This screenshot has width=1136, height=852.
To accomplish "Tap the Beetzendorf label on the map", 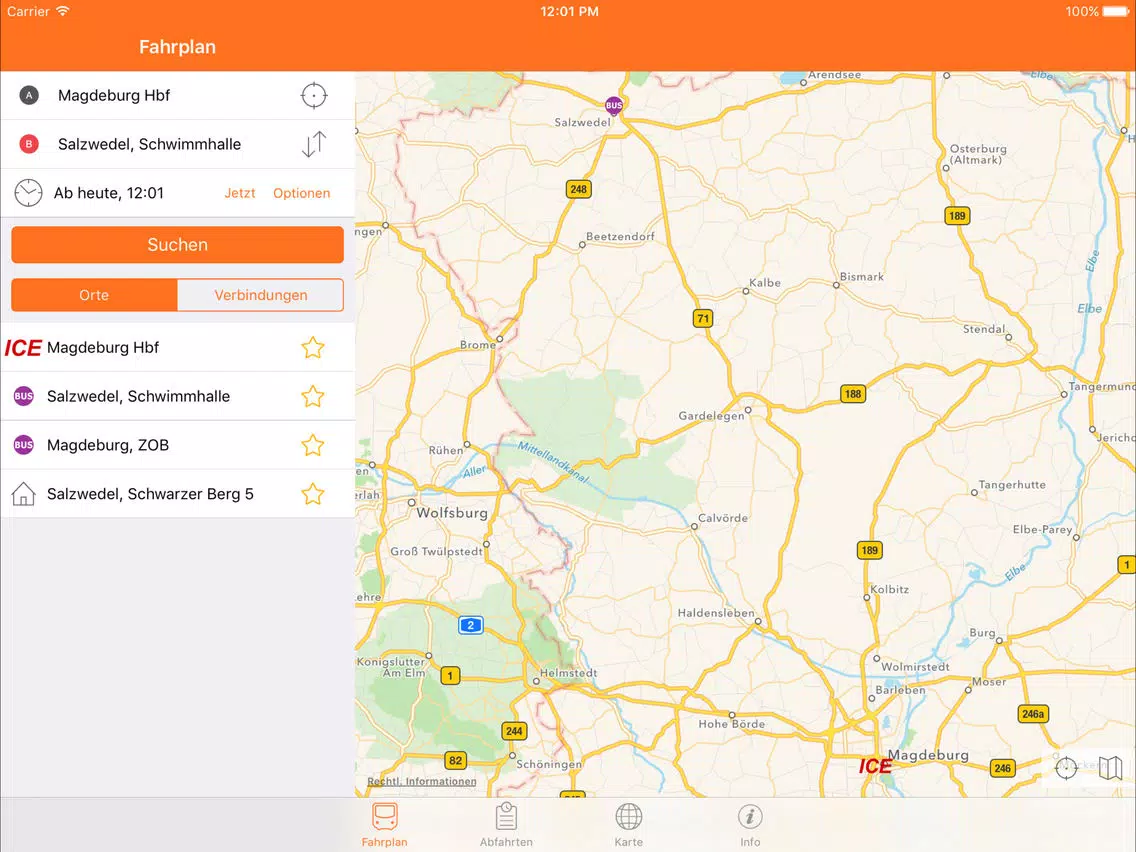I will pos(620,237).
